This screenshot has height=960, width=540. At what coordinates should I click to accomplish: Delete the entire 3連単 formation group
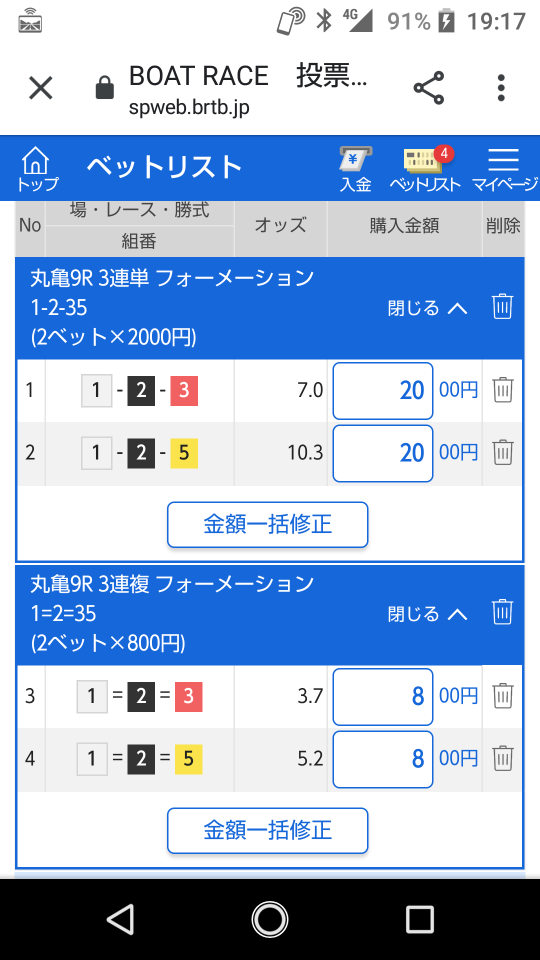(502, 306)
